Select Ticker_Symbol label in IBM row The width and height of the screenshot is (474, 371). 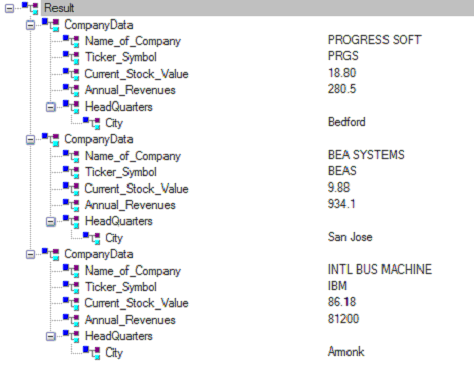click(x=121, y=287)
